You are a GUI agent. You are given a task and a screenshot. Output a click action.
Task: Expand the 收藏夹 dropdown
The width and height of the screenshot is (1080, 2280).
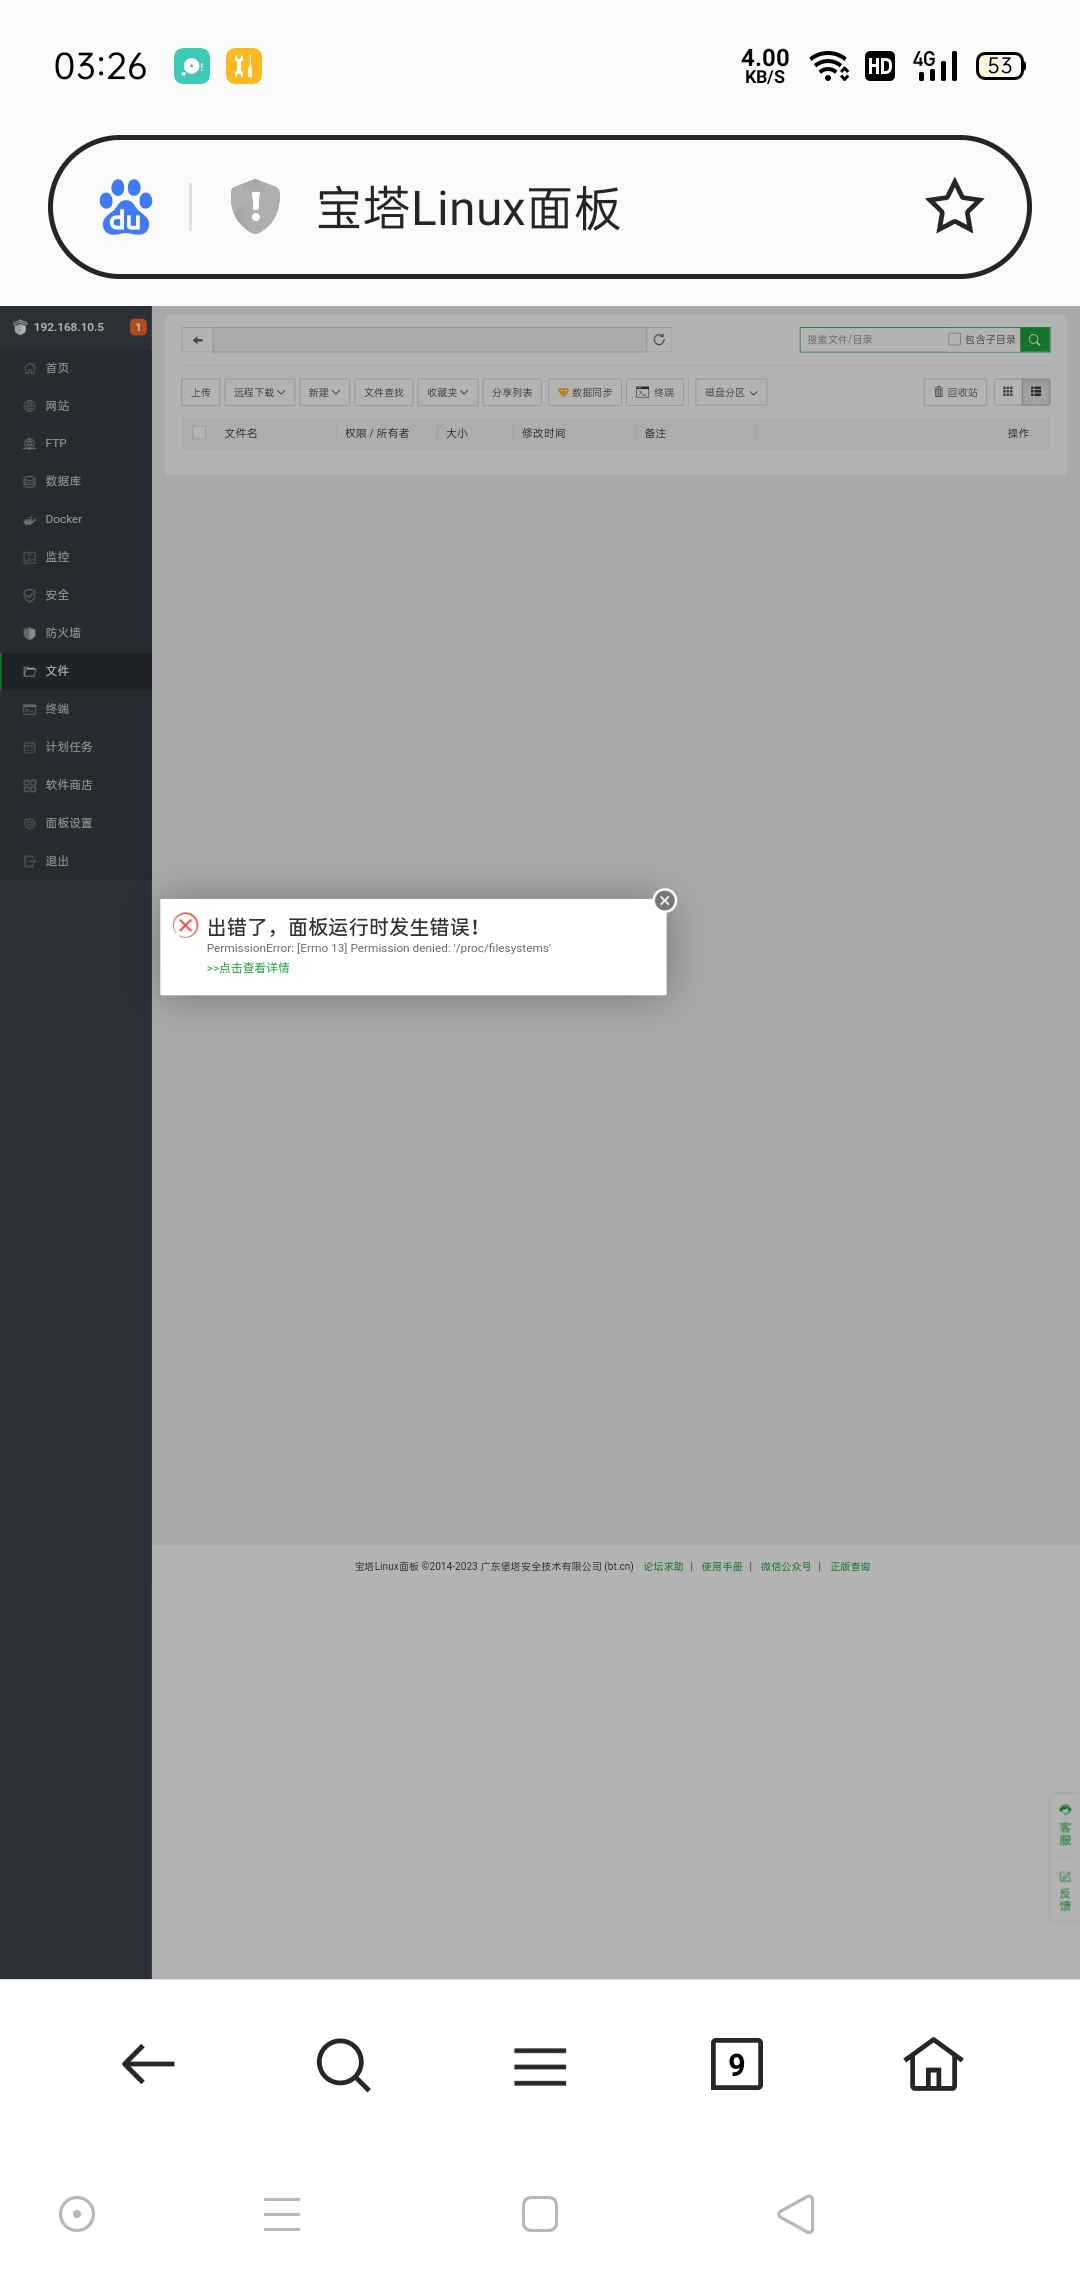[x=447, y=392]
